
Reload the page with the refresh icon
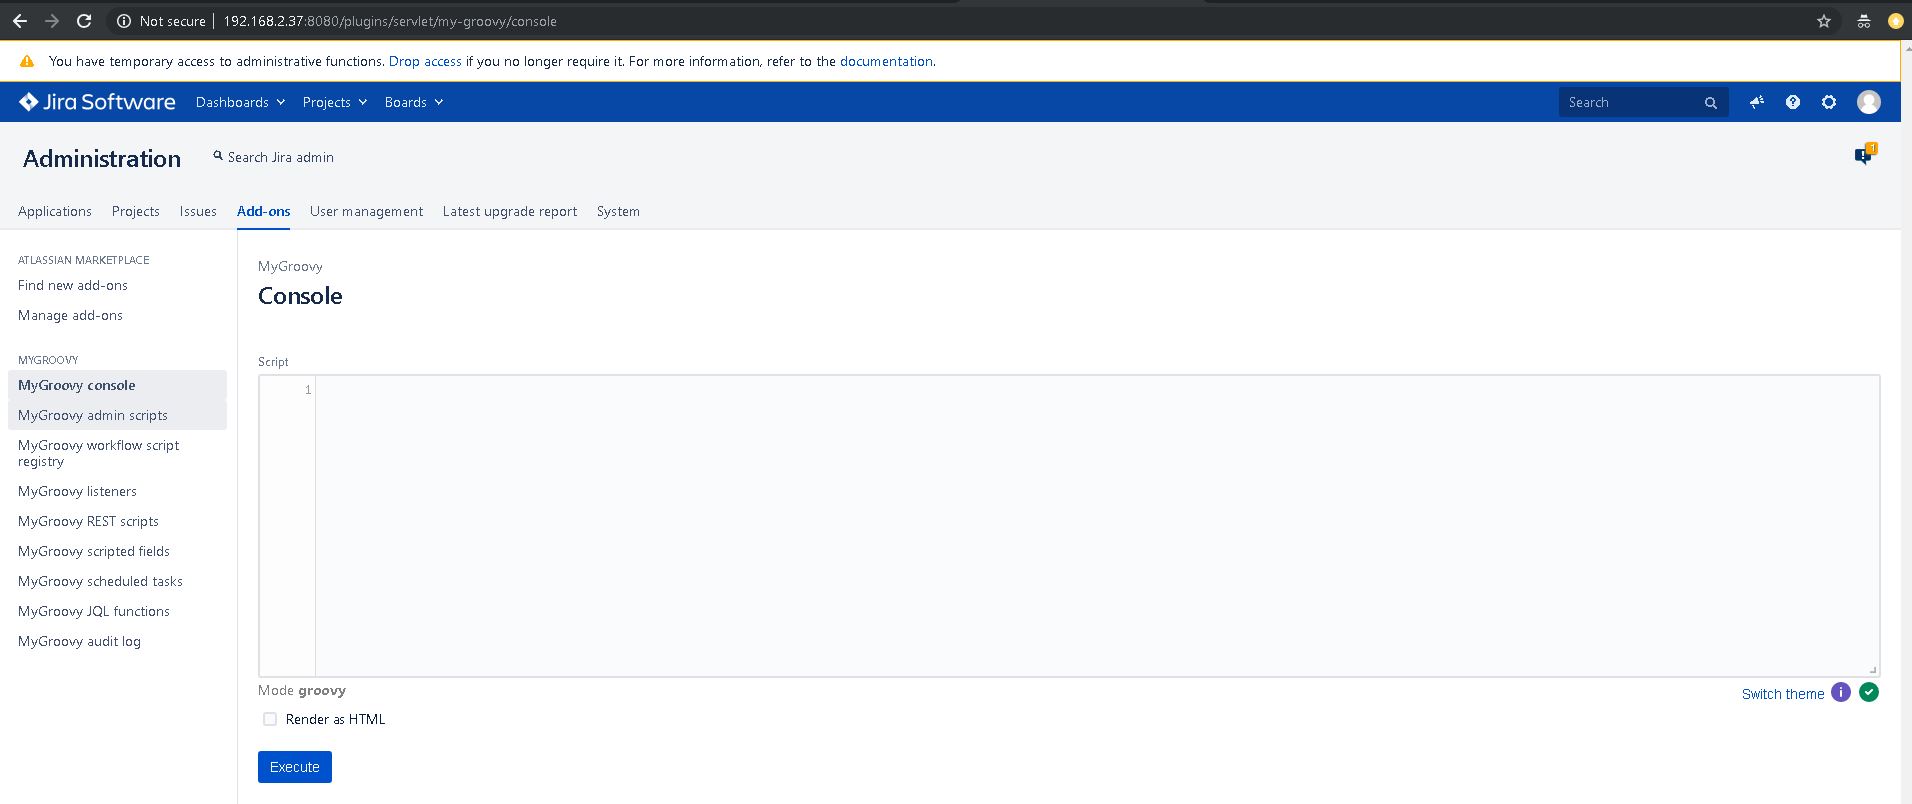point(84,21)
